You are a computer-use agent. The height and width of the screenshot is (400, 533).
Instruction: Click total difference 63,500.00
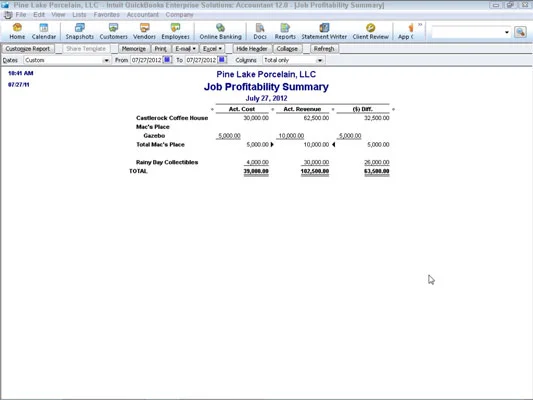pyautogui.click(x=377, y=171)
